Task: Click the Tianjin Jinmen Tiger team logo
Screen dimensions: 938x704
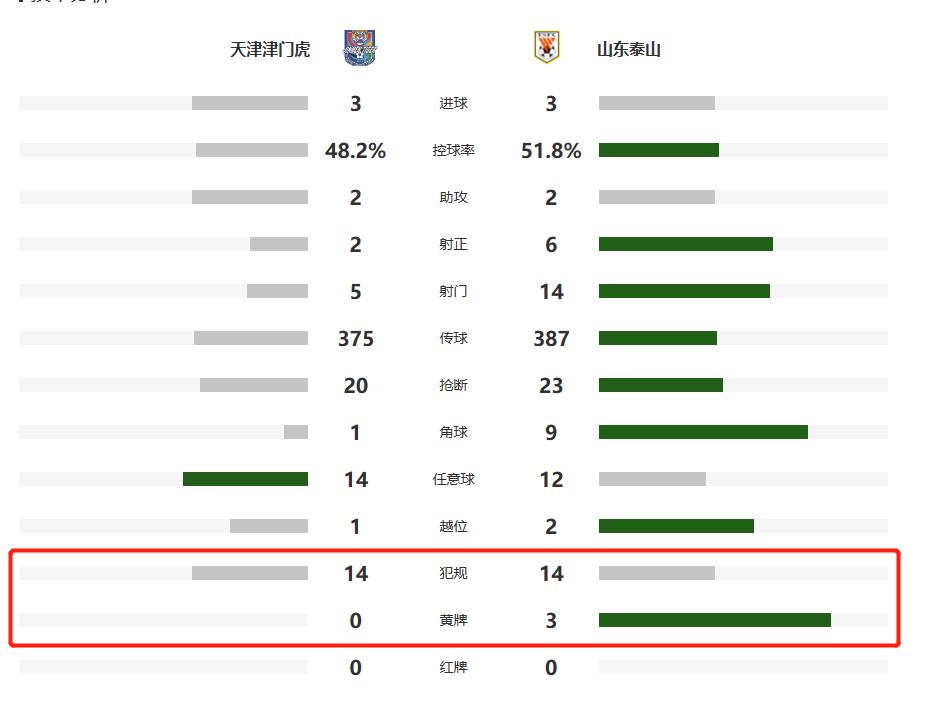Action: click(x=359, y=48)
